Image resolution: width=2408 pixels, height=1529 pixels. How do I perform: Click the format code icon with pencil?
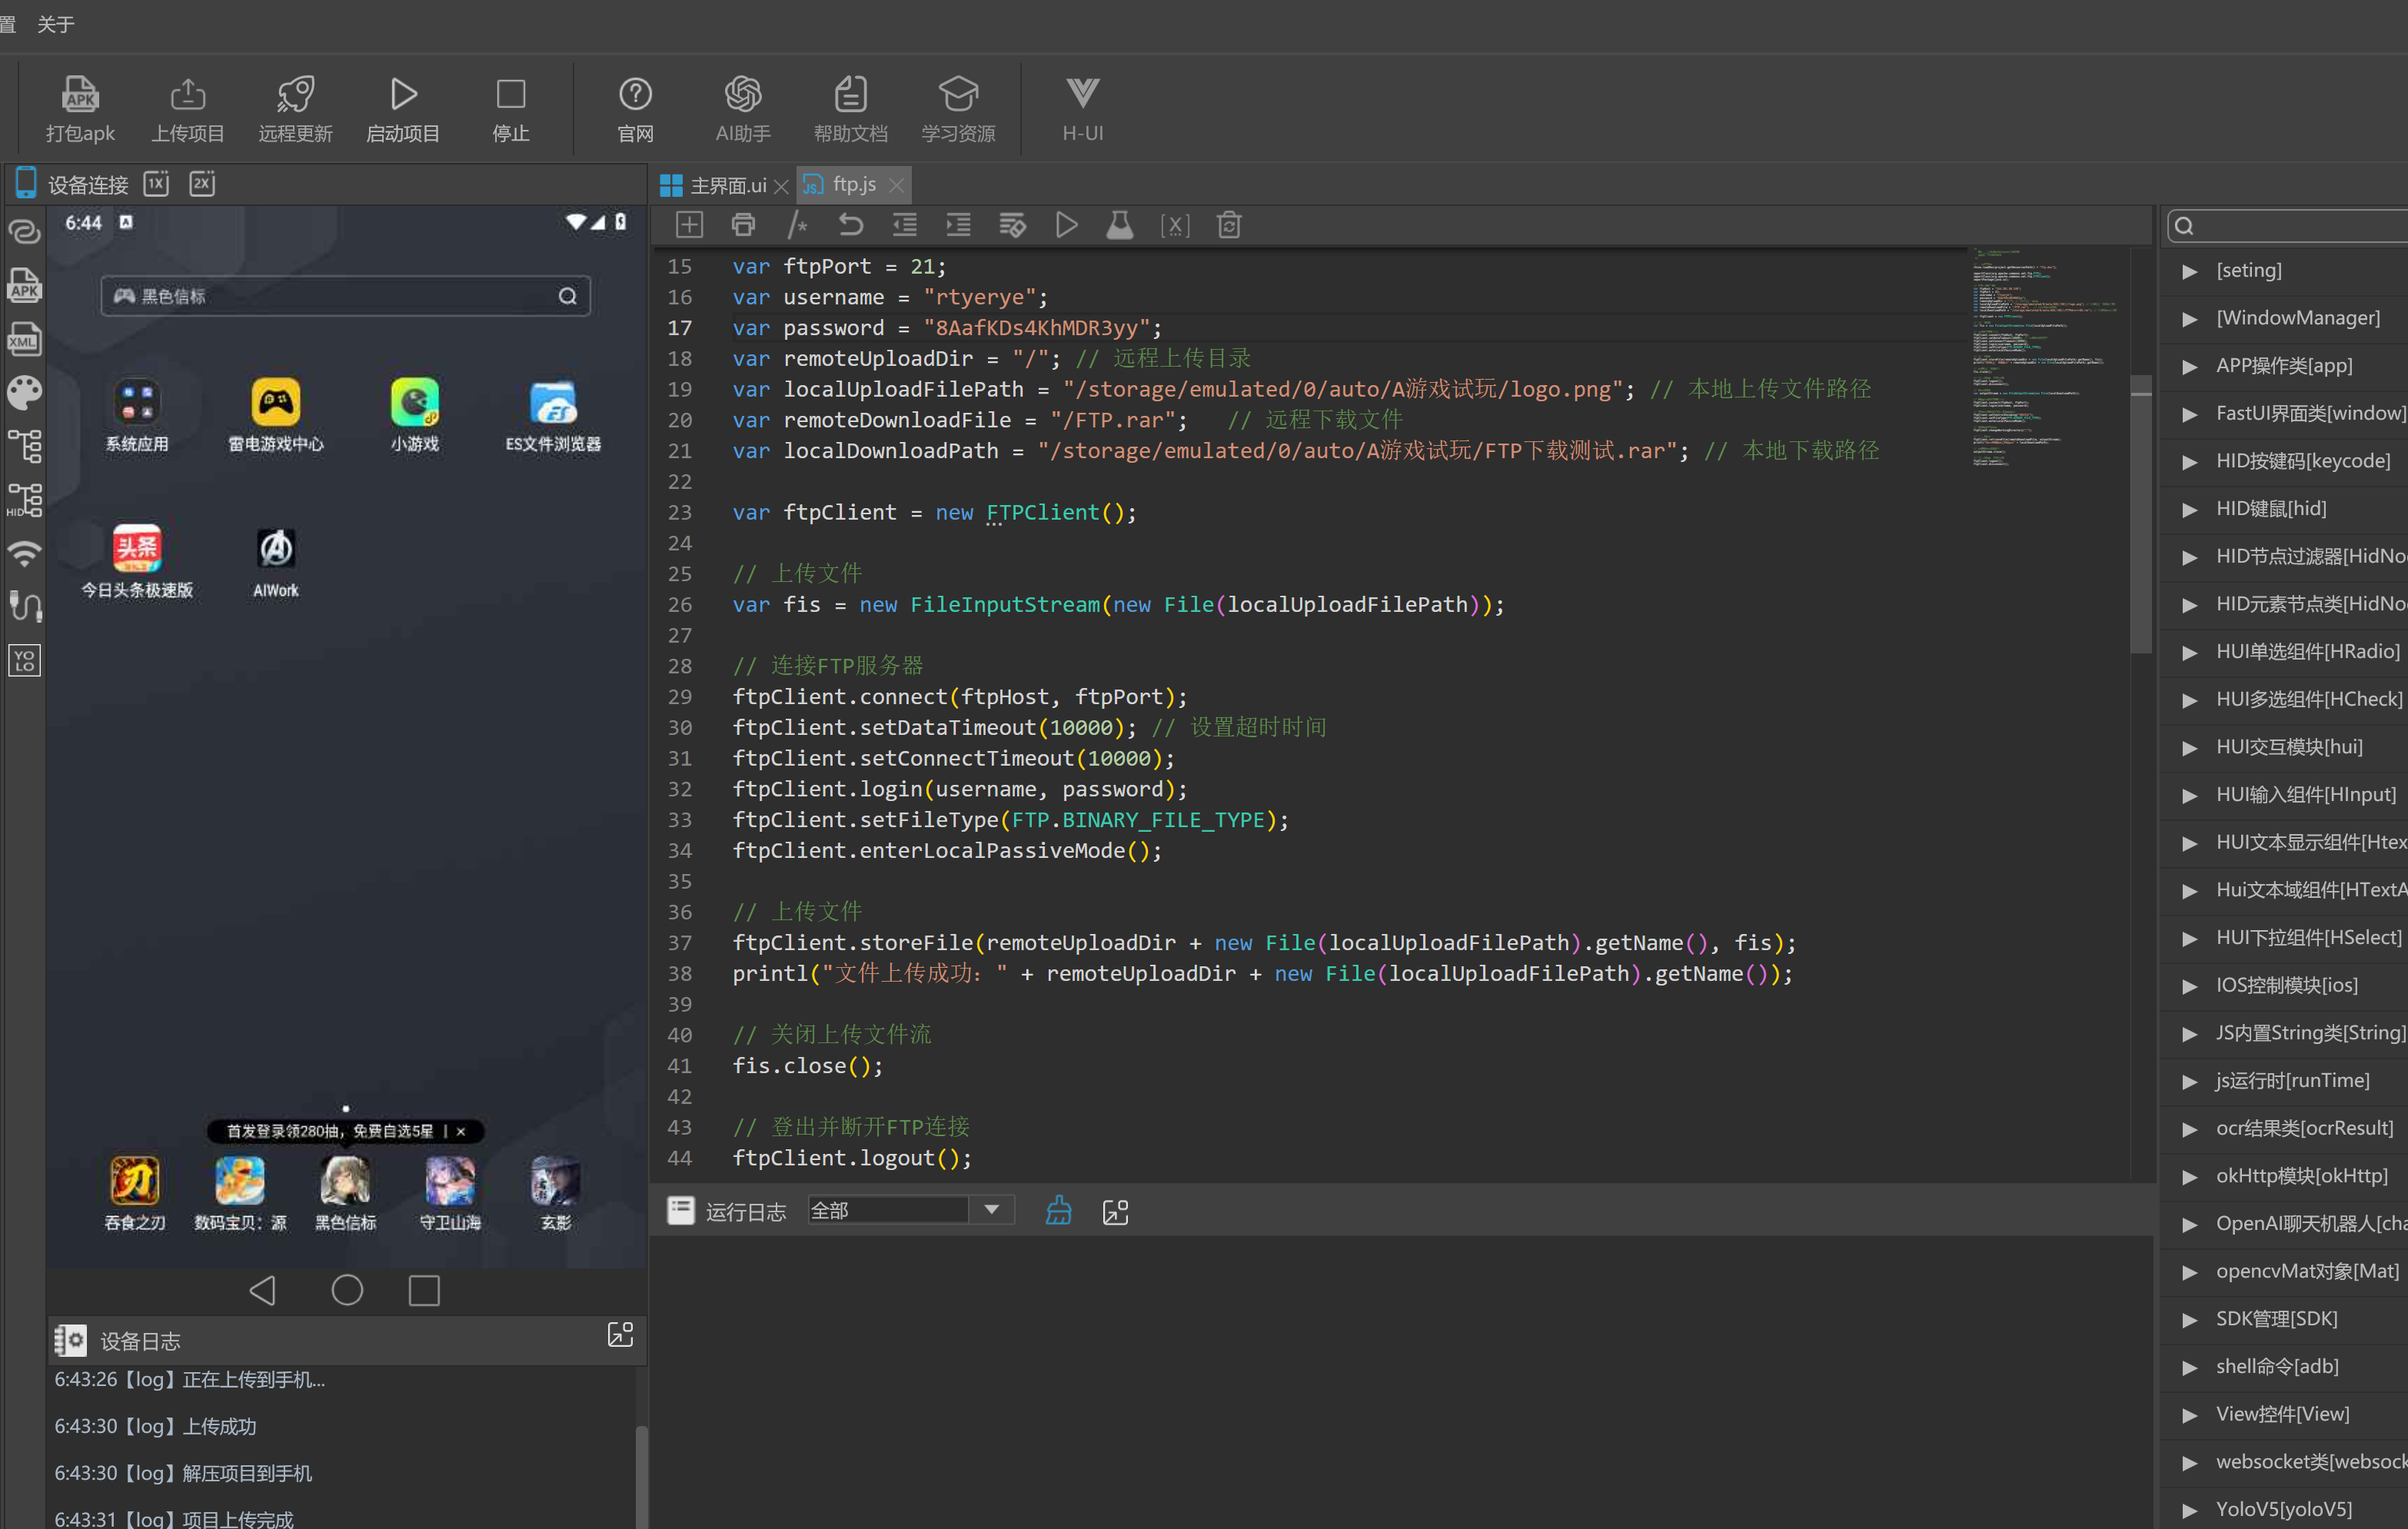[1012, 225]
